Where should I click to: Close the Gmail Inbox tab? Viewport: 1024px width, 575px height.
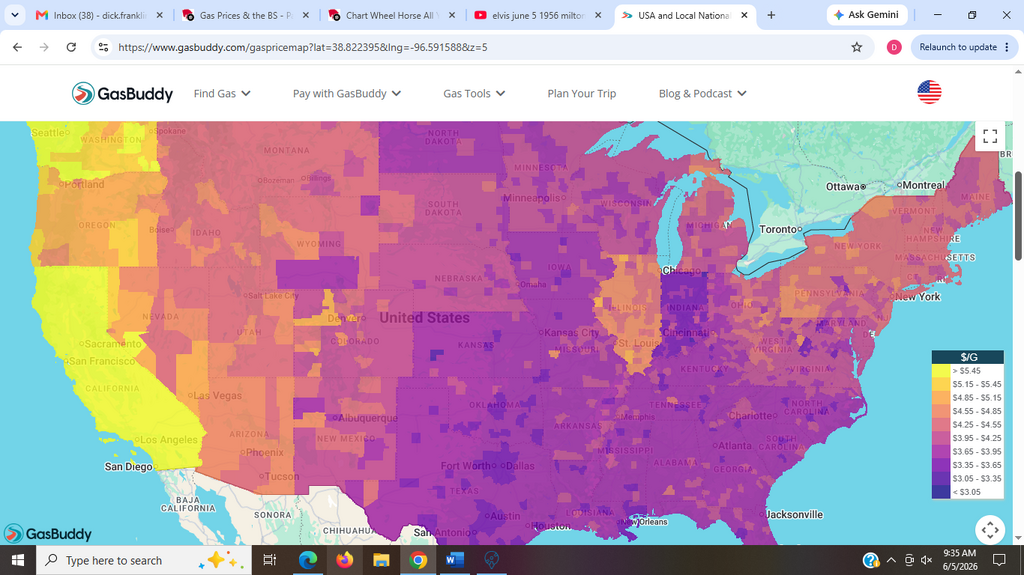click(x=159, y=15)
